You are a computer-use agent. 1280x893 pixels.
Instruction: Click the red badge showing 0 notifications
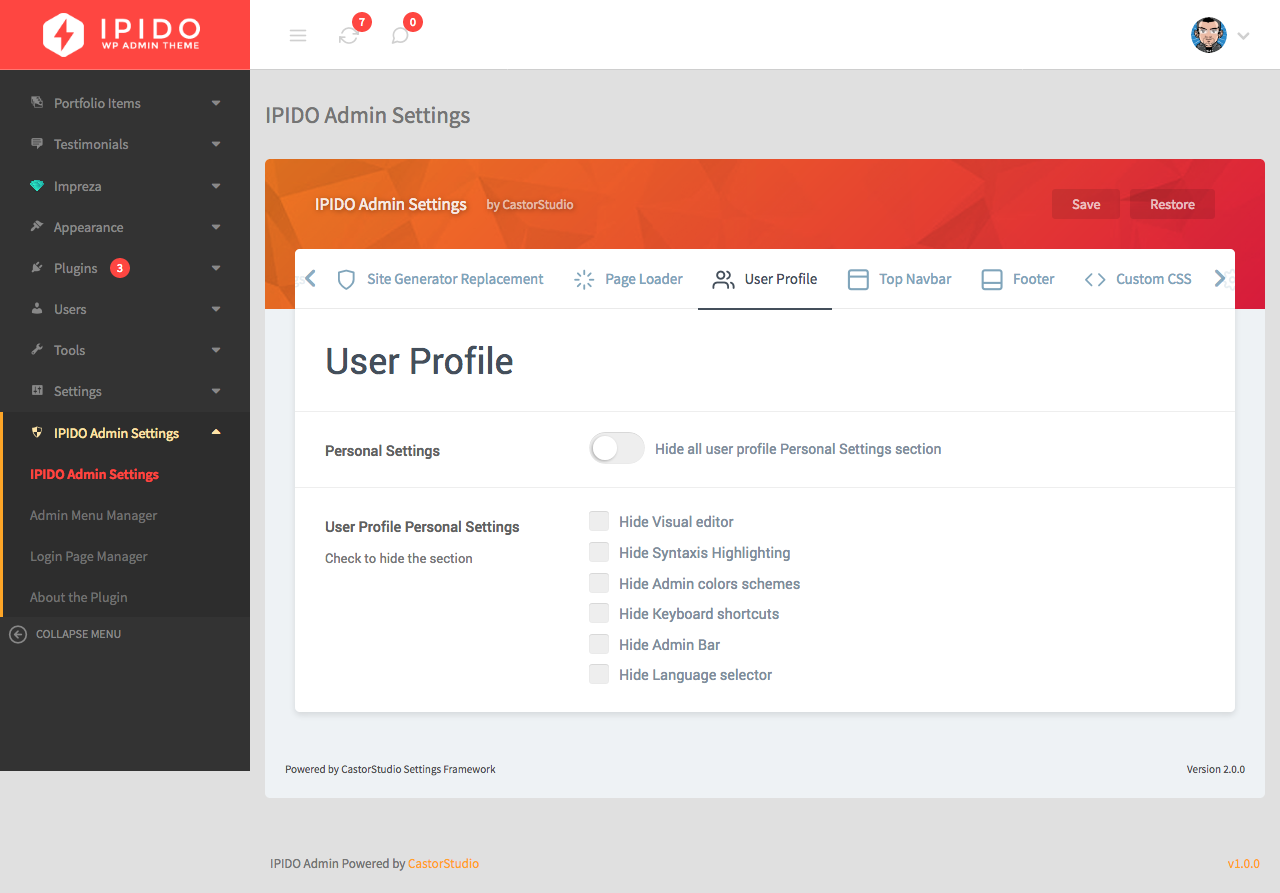click(412, 22)
